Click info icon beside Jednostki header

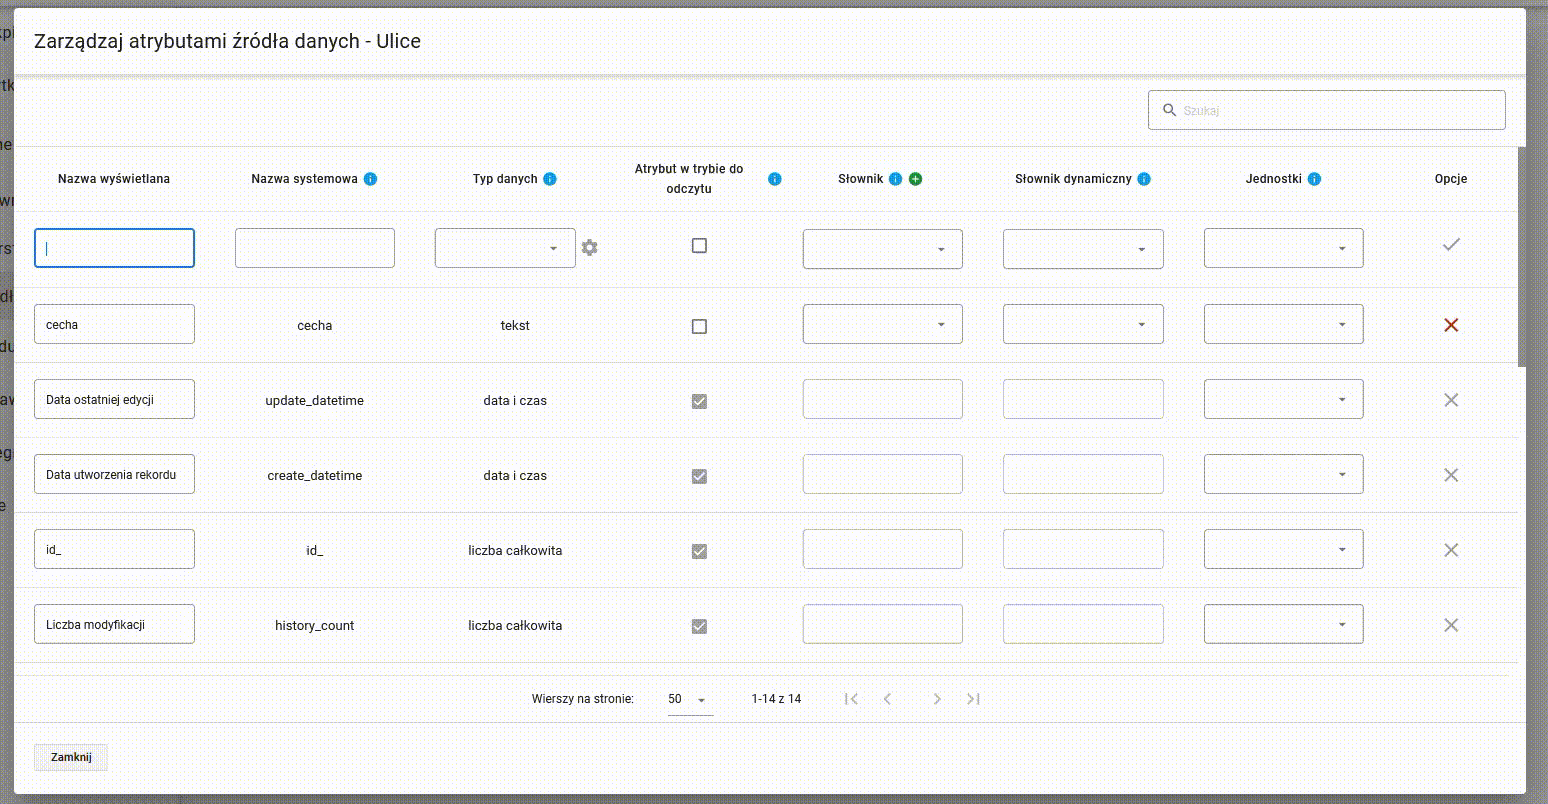1314,179
